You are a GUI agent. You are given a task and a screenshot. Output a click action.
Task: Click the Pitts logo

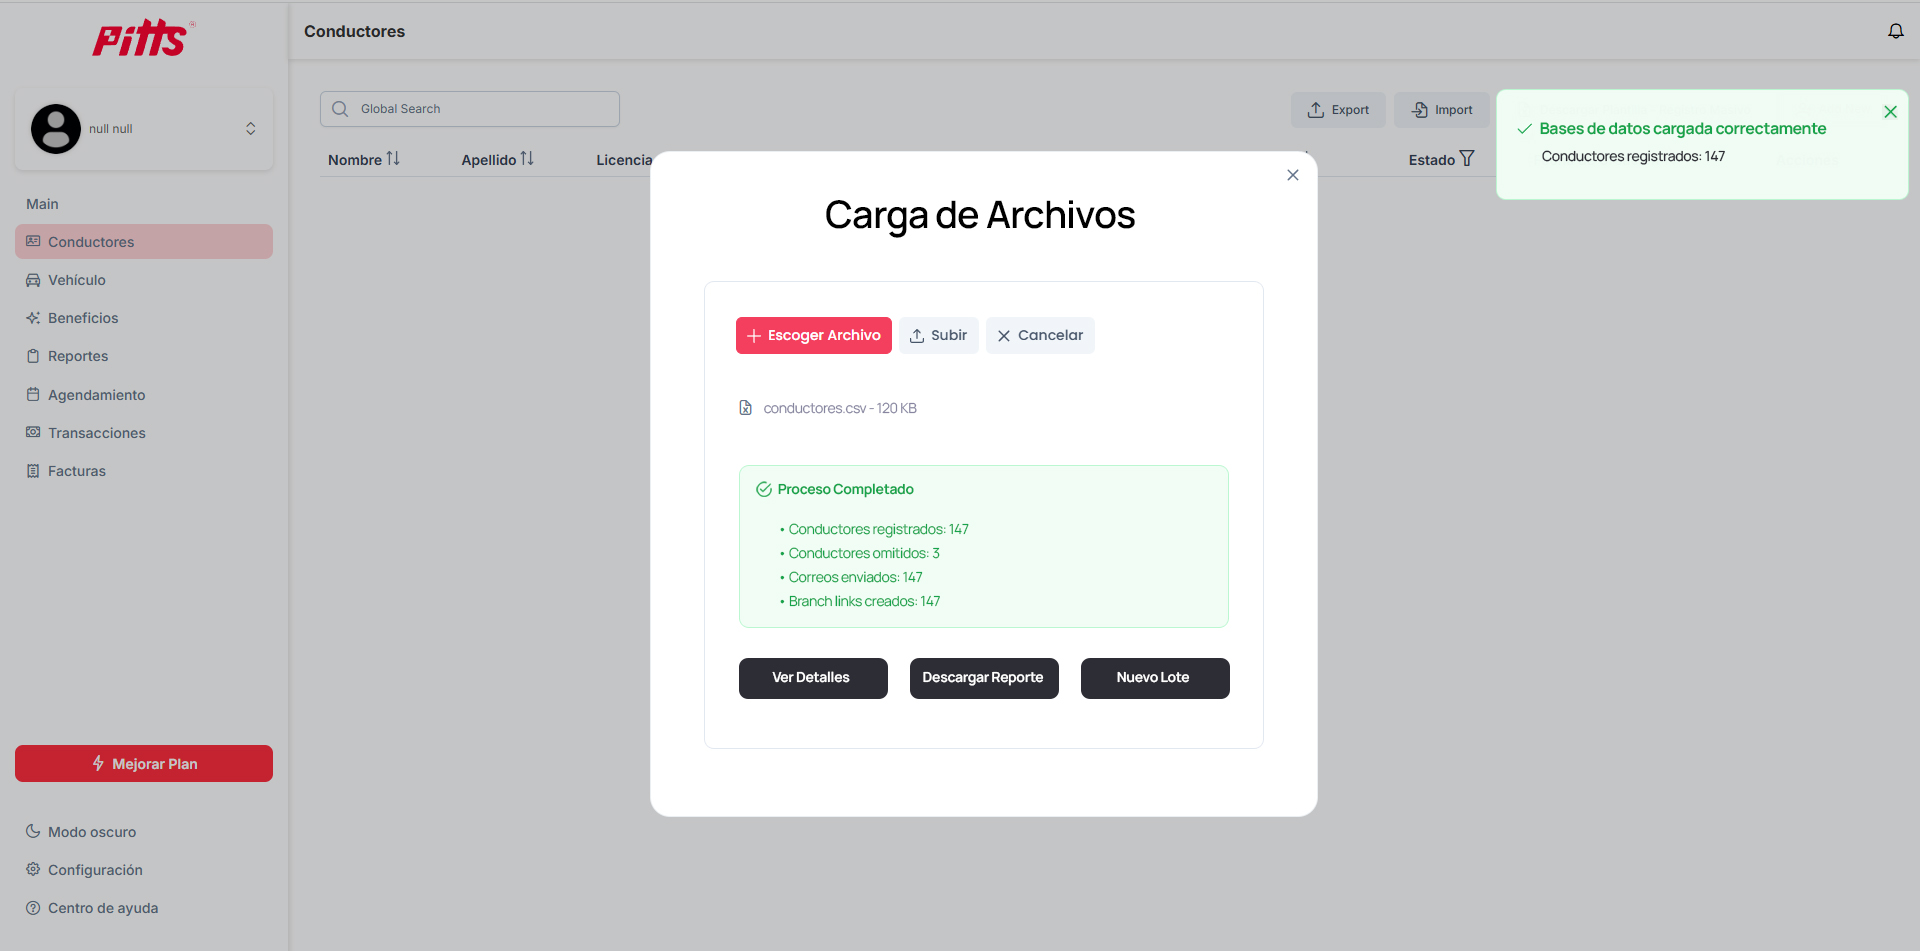(x=143, y=39)
